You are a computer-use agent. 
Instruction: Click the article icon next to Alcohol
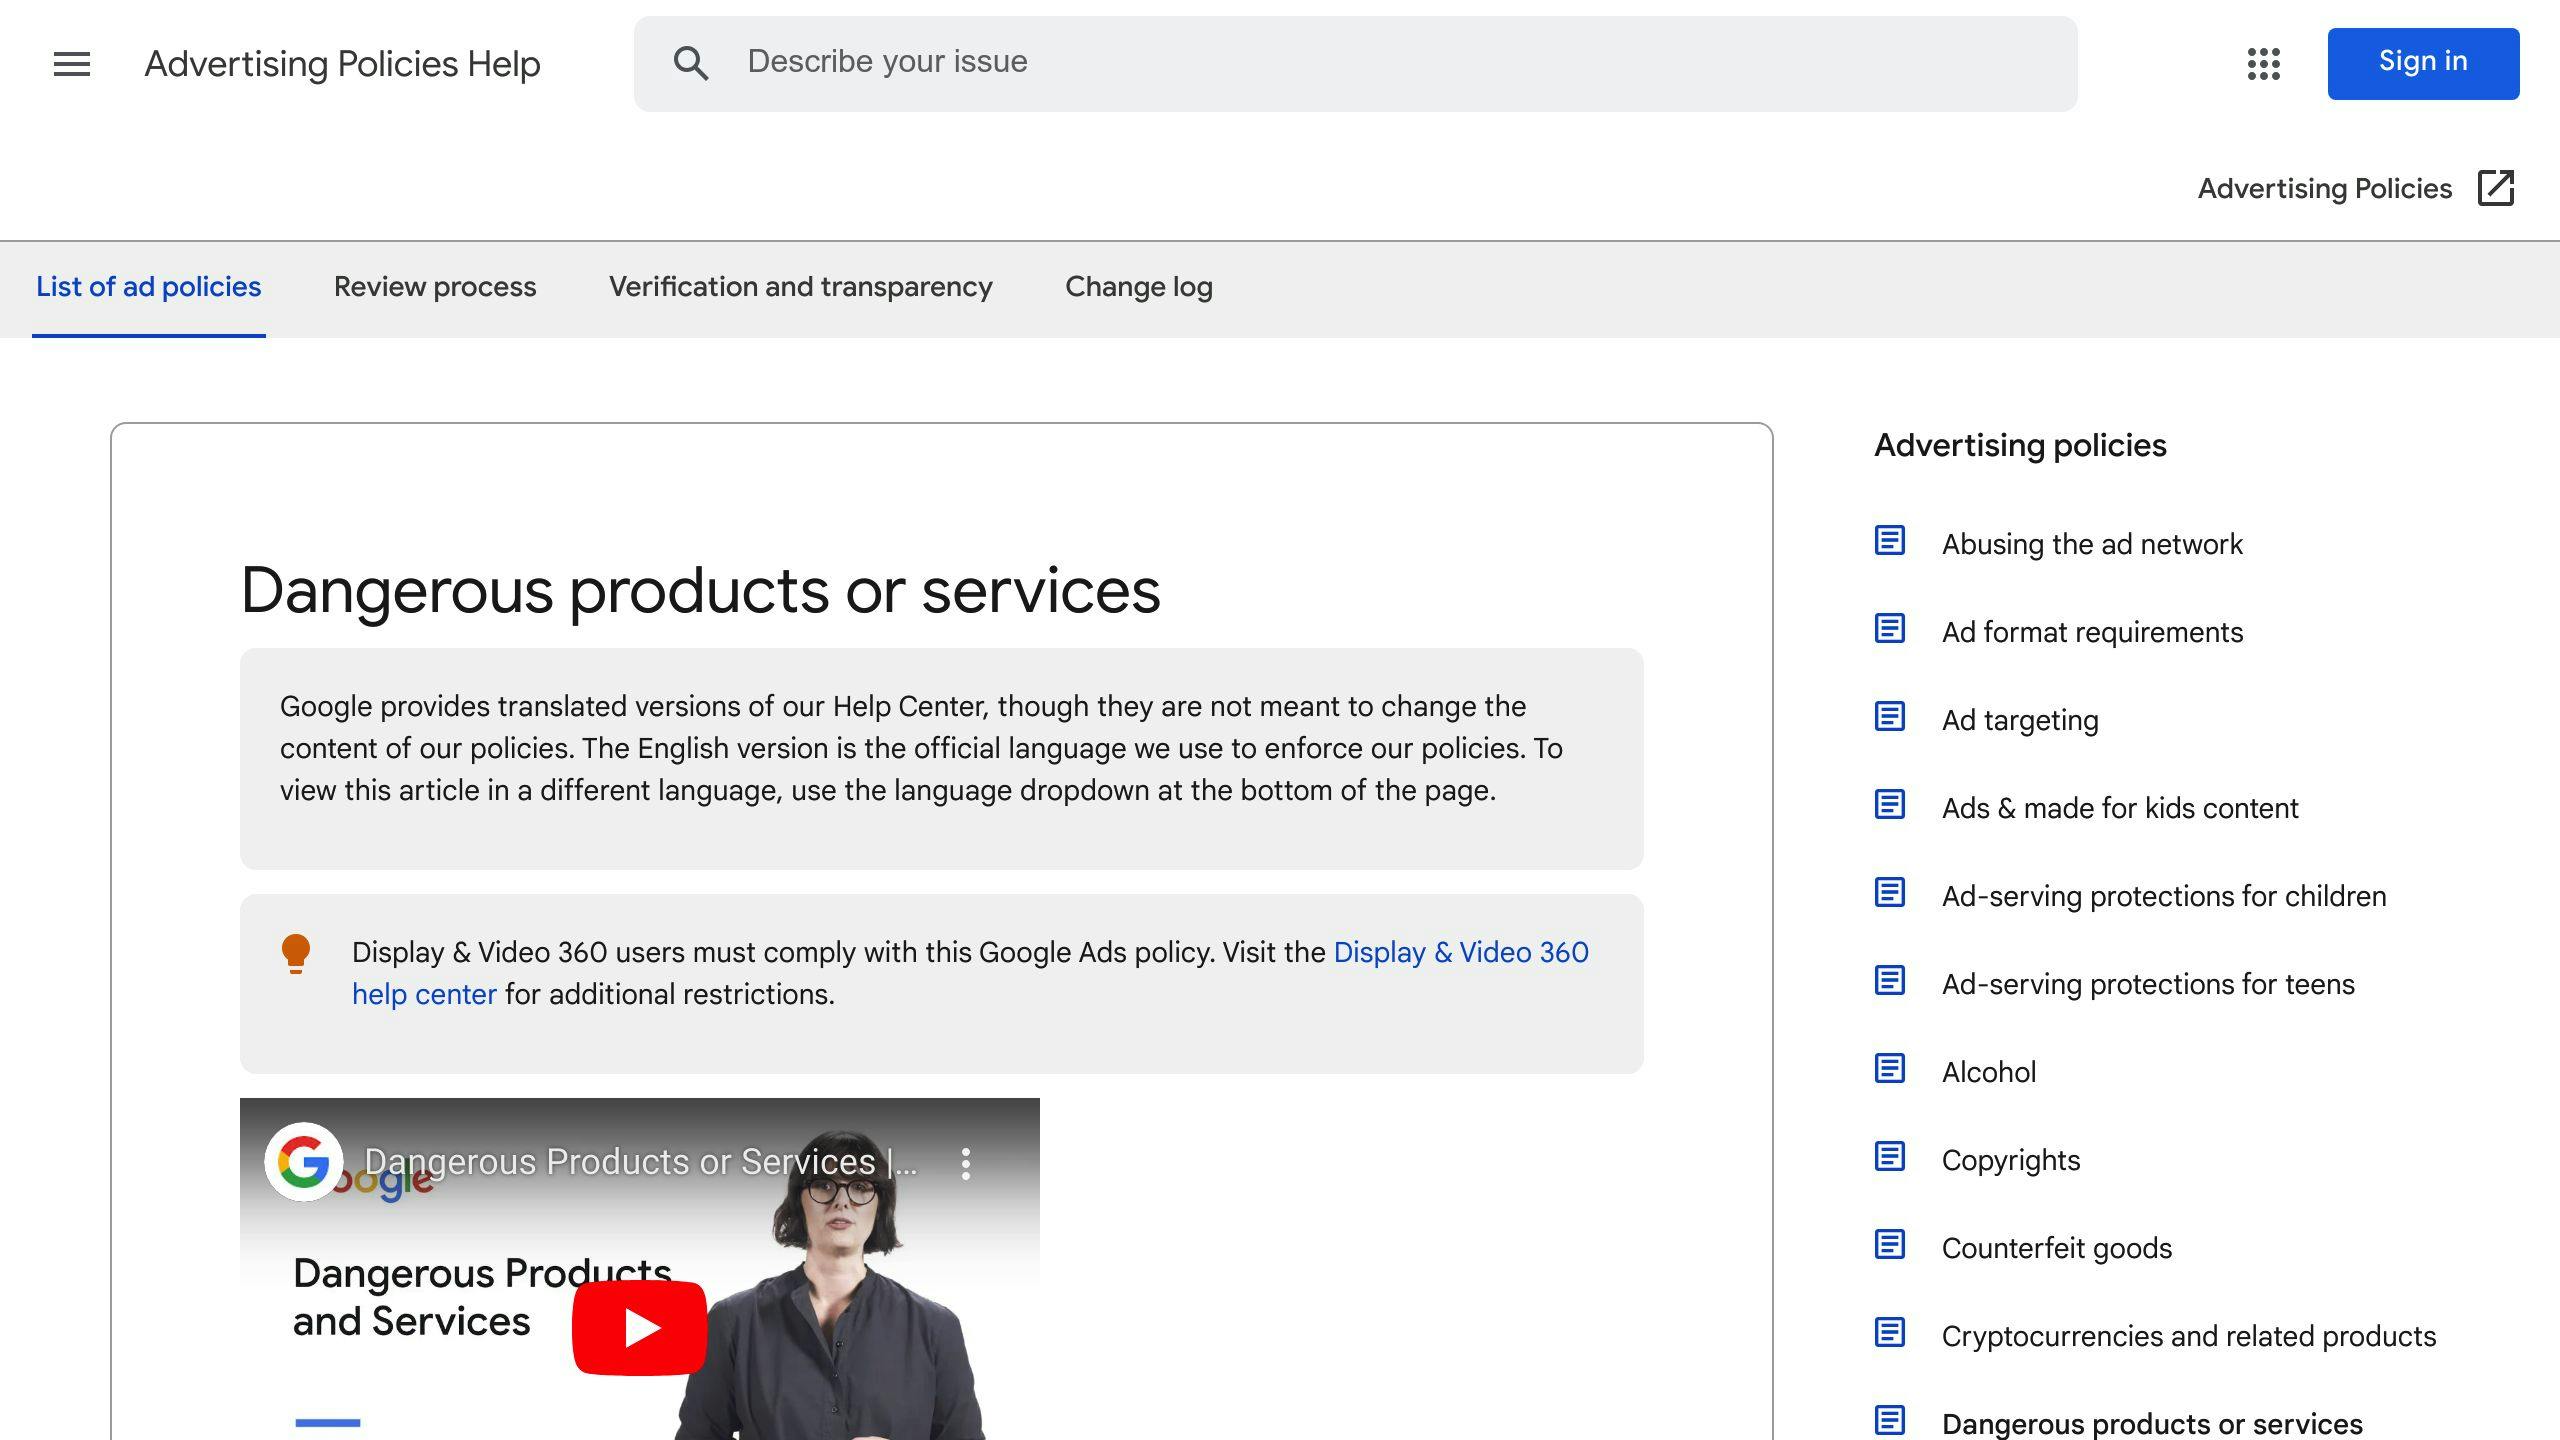(1889, 1069)
